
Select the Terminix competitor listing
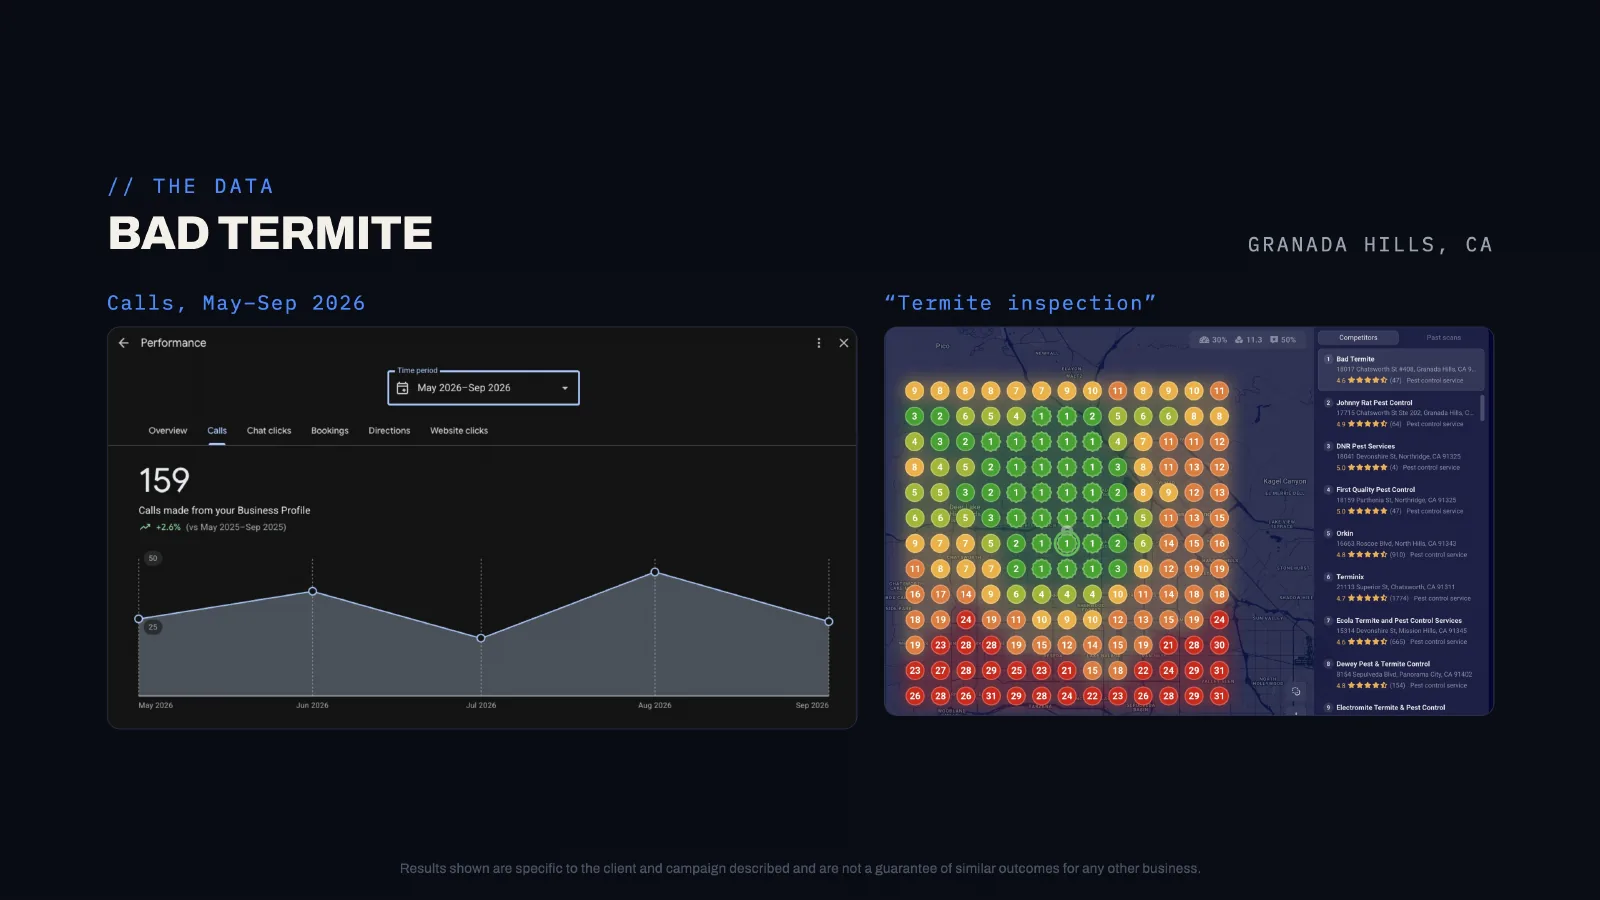[1401, 587]
